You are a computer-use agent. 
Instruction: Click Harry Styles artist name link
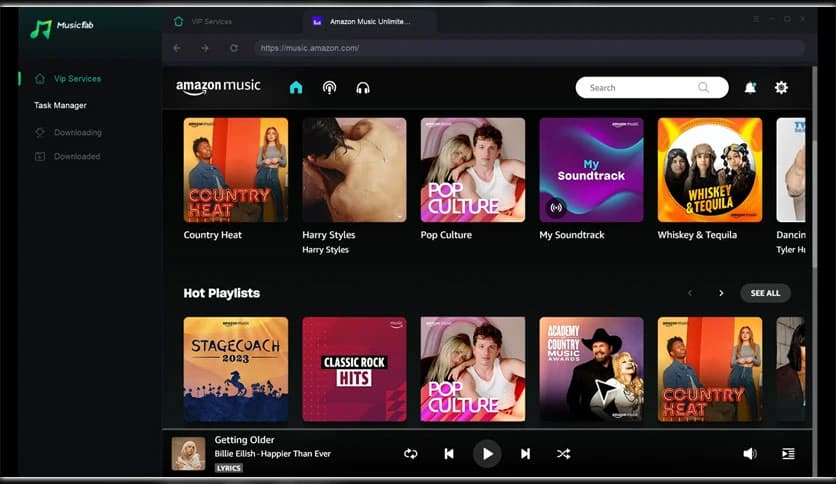(325, 249)
